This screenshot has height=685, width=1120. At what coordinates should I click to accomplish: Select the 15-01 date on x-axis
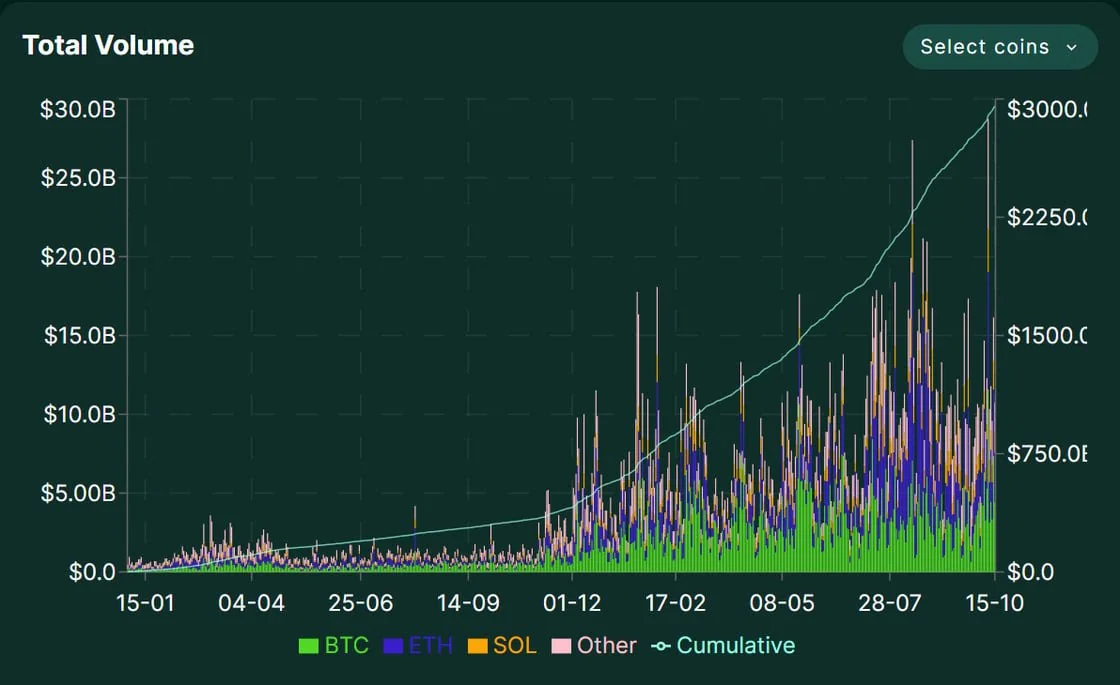146,603
